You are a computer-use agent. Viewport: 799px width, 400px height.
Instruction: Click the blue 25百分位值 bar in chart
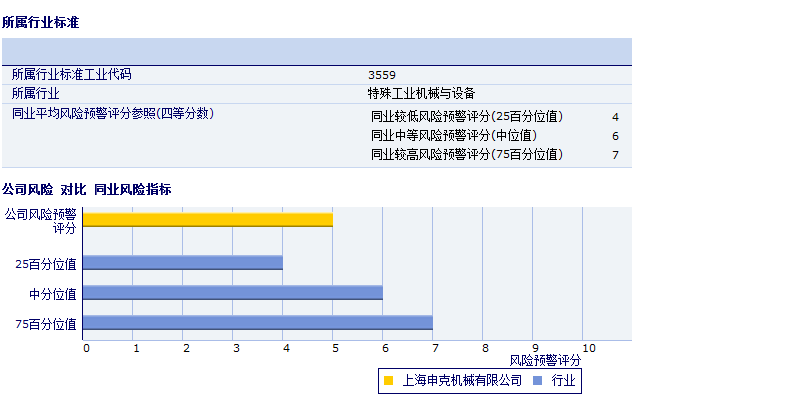click(x=182, y=263)
